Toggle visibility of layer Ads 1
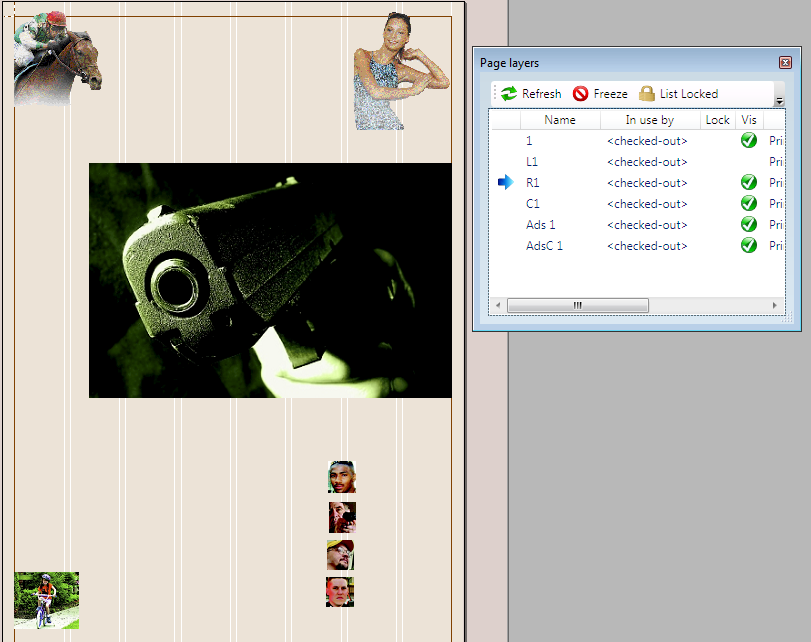 pos(748,224)
